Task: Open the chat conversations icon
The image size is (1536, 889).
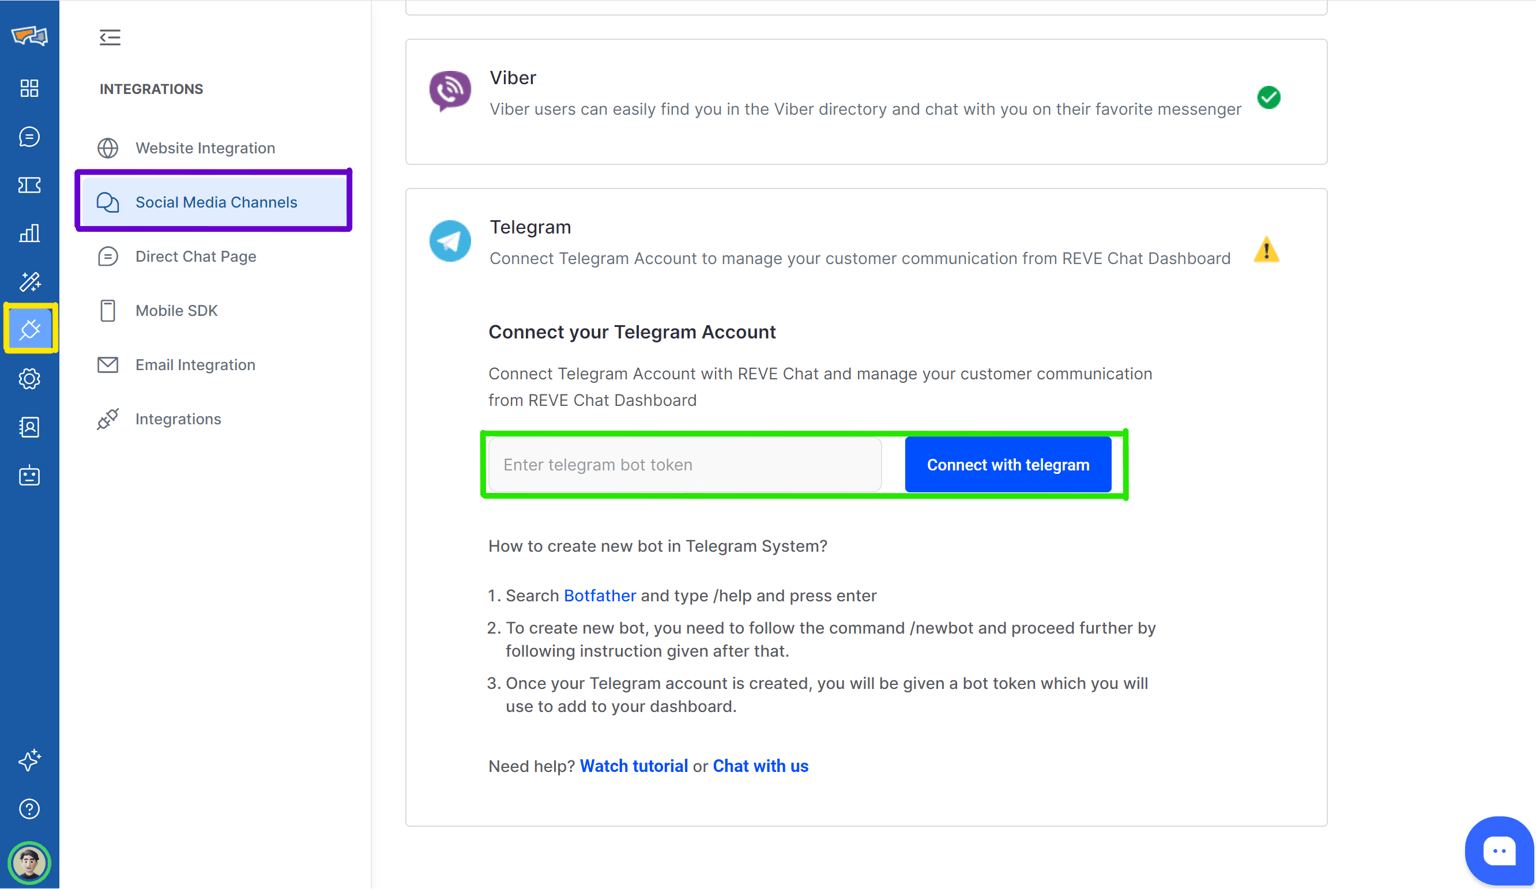Action: pos(29,137)
